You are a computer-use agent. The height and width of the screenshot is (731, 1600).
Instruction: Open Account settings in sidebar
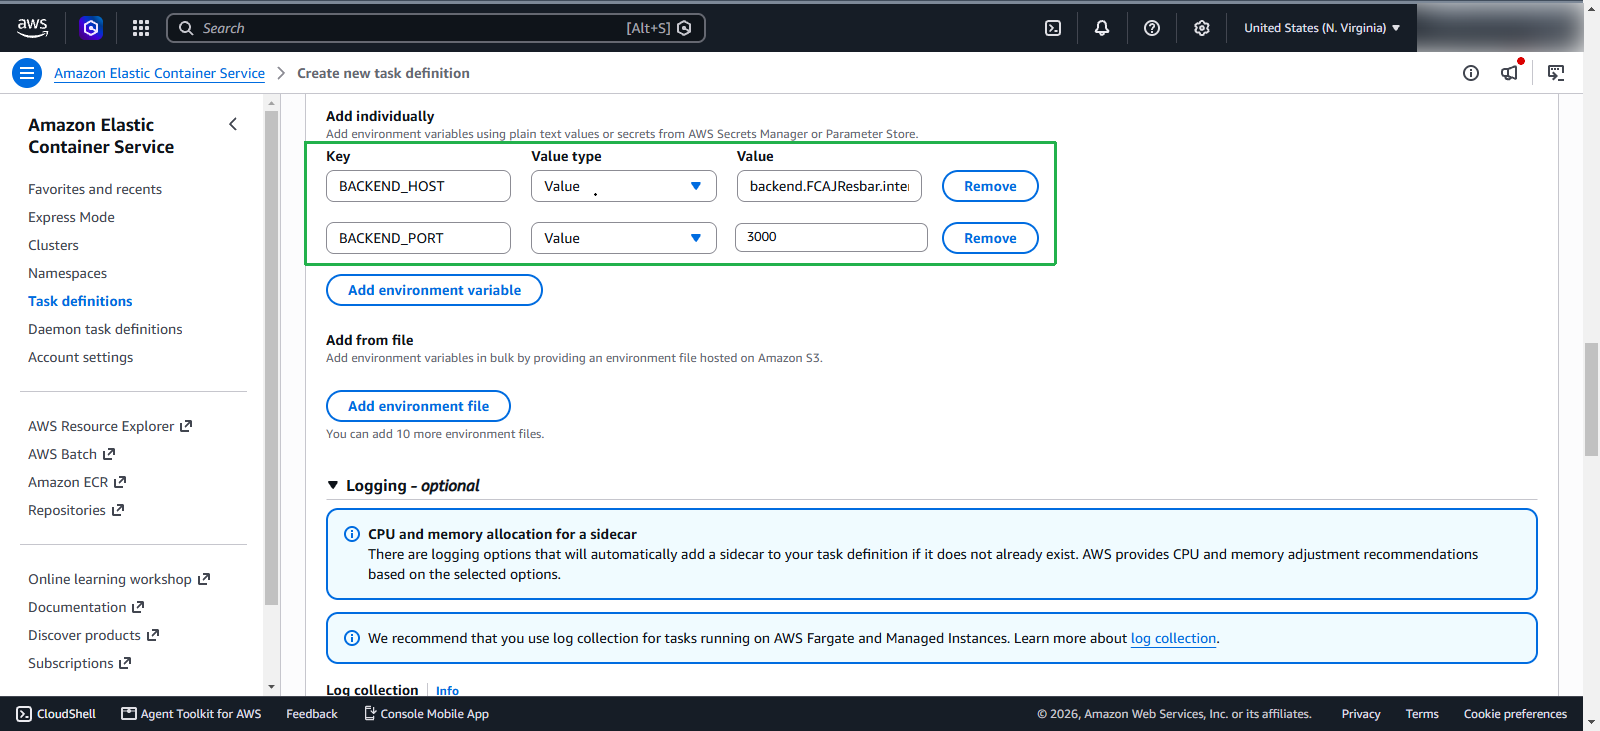80,357
